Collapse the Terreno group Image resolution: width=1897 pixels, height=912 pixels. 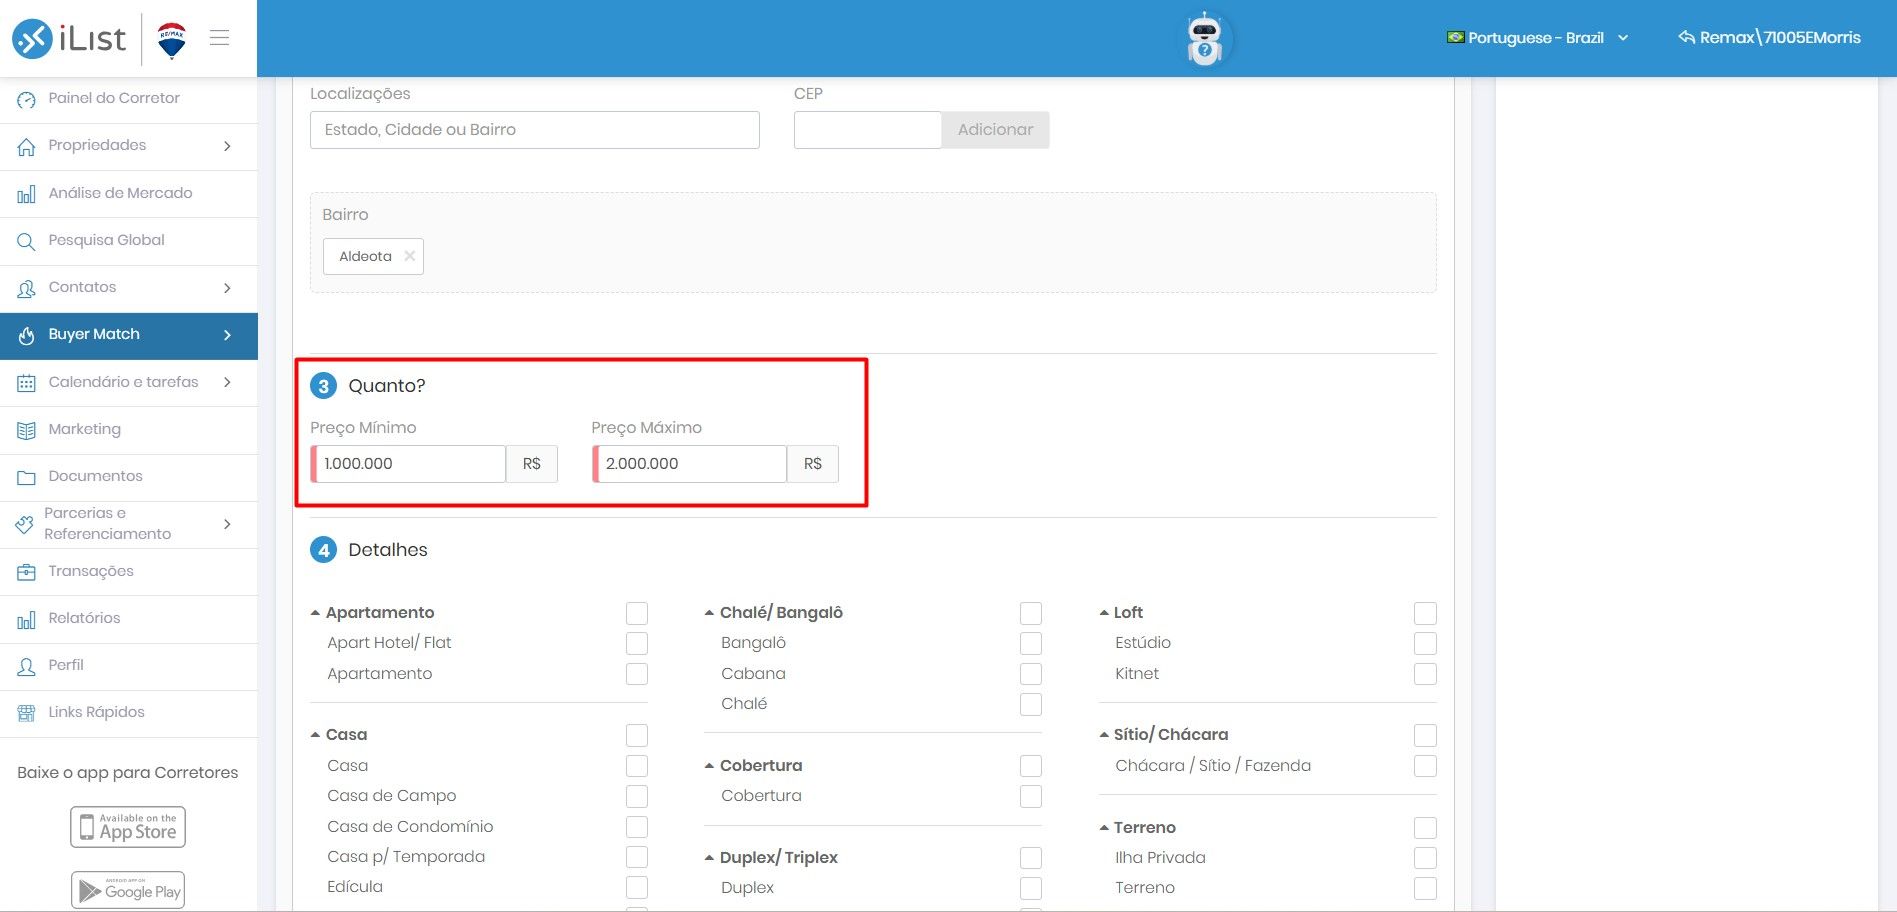click(1104, 828)
